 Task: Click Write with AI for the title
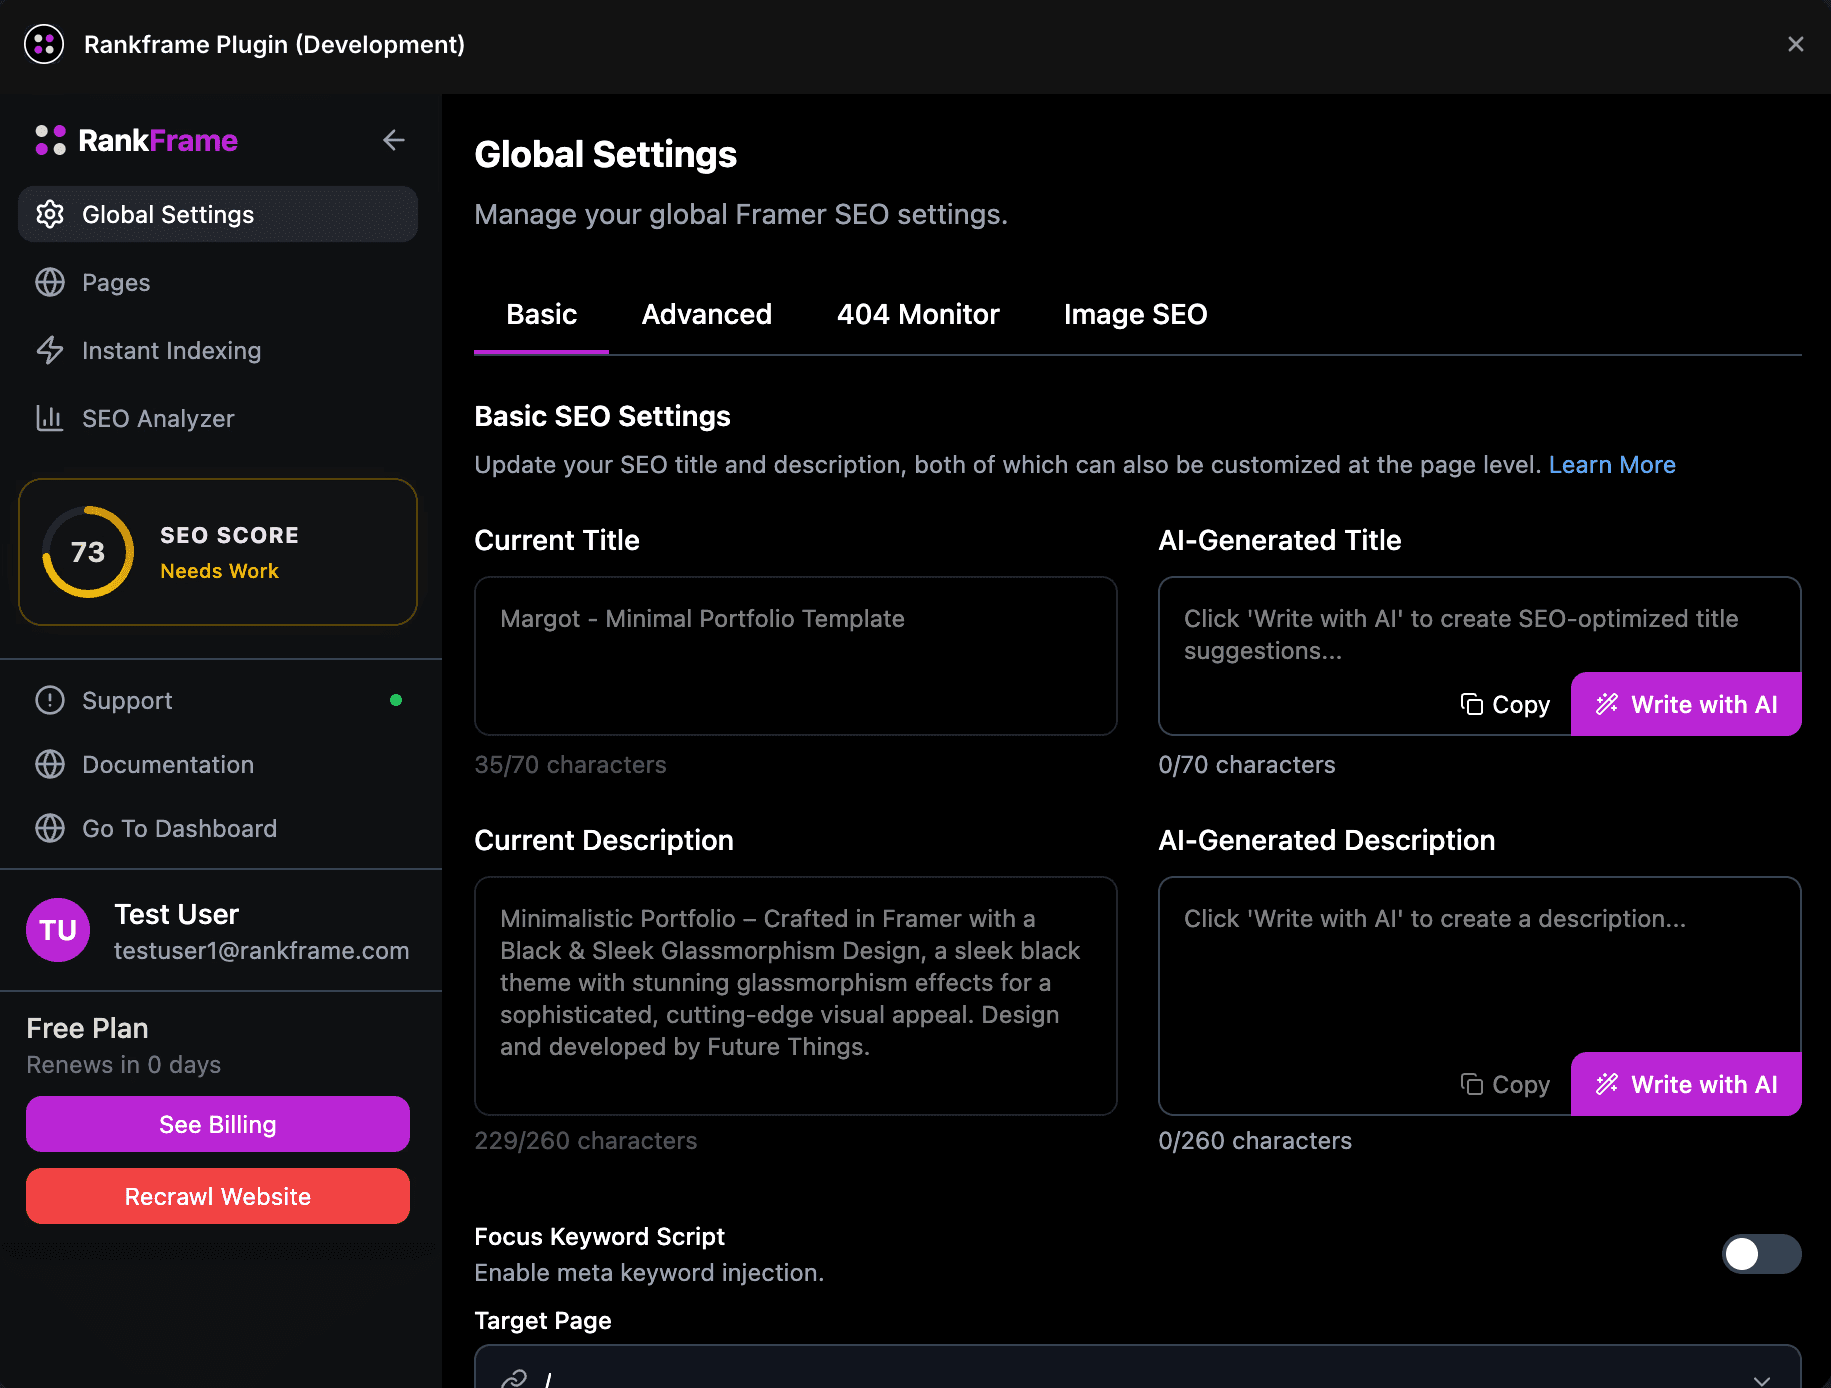[1686, 704]
